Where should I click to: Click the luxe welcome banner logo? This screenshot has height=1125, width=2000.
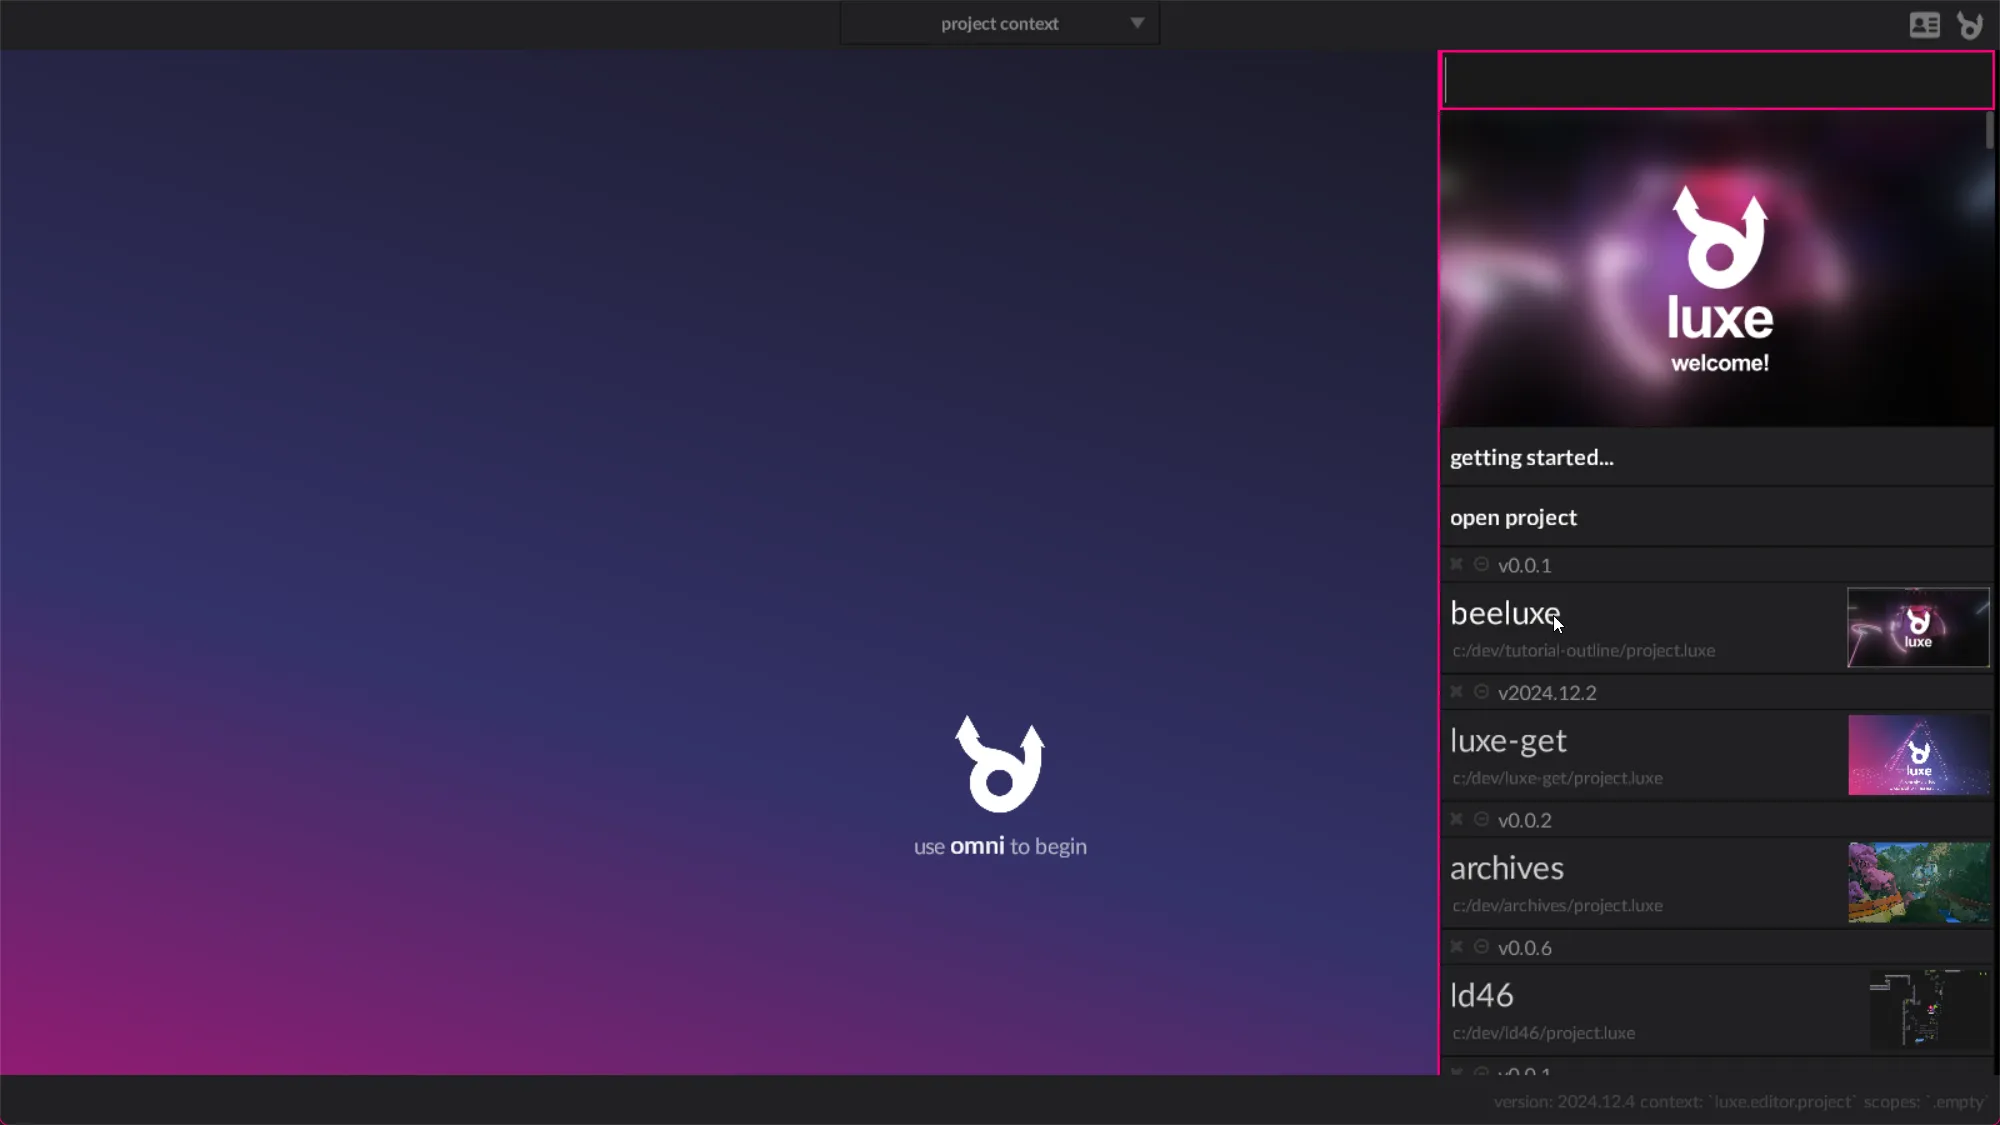(x=1719, y=240)
